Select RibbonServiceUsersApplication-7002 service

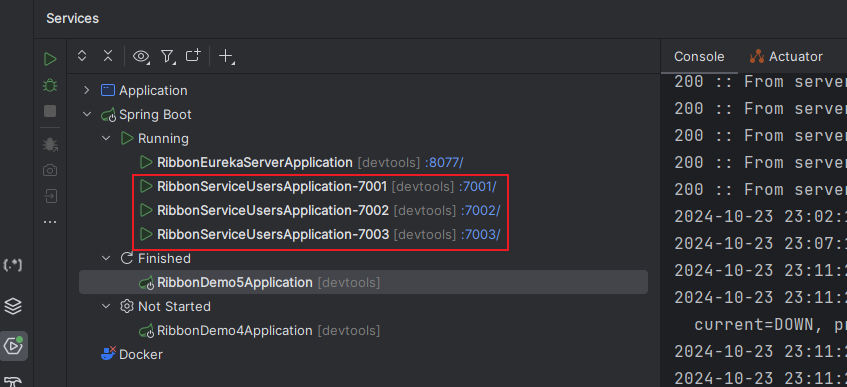pyautogui.click(x=273, y=210)
